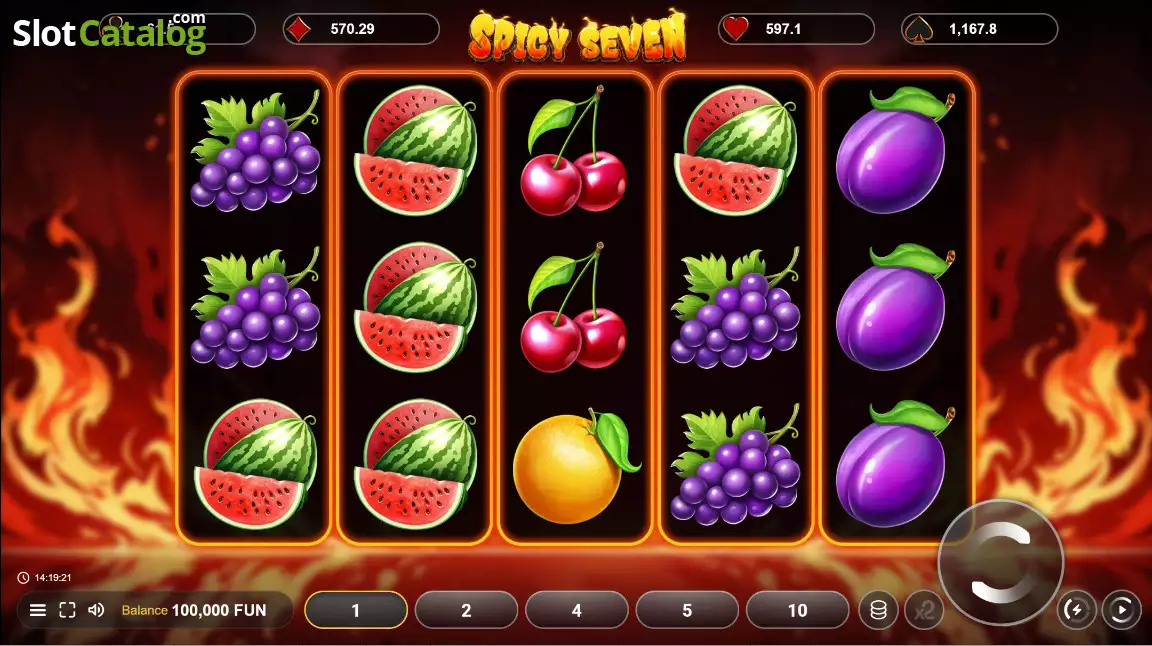
Task: Click the orange symbol on the middle reel
Action: pyautogui.click(x=575, y=467)
